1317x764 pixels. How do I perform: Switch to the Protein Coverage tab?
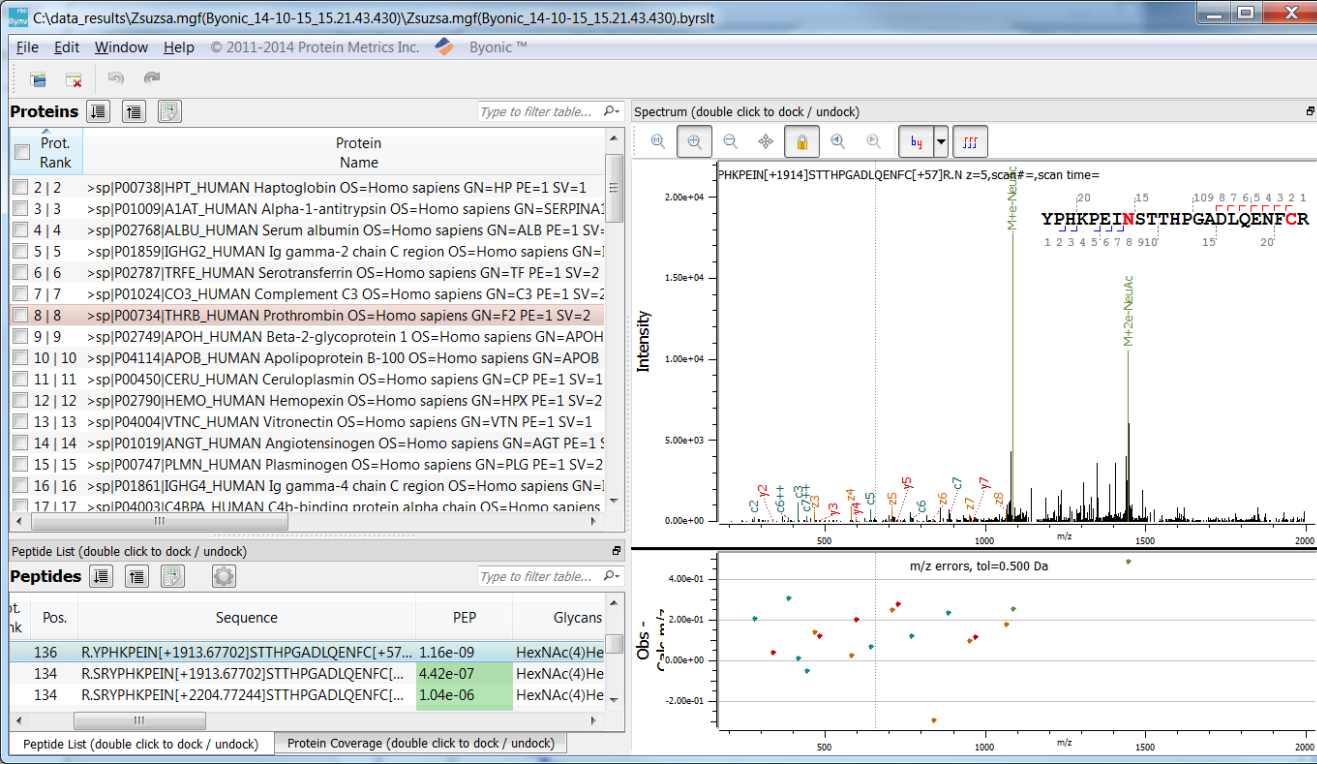coord(420,744)
